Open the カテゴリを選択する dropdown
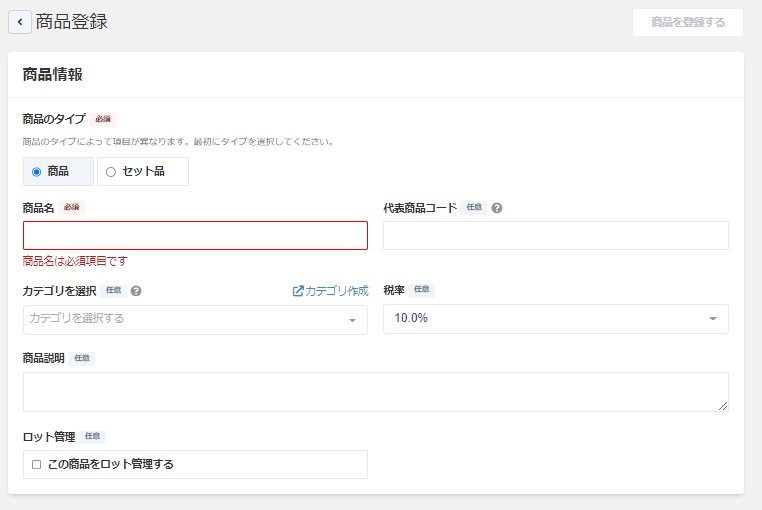The height and width of the screenshot is (510, 762). click(x=195, y=319)
